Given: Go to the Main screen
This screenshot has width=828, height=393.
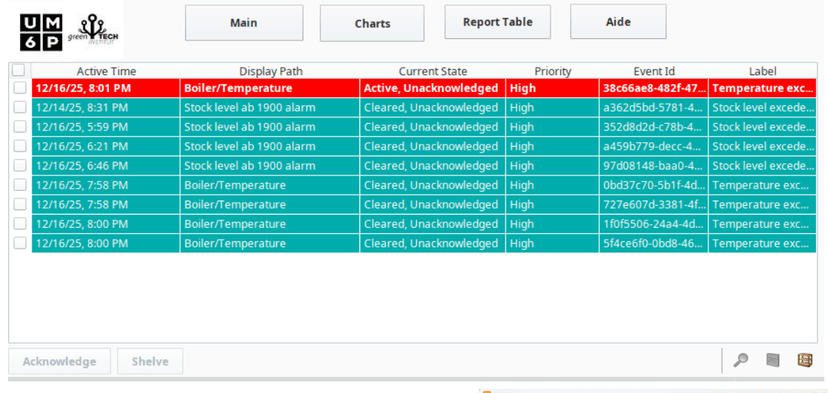Looking at the screenshot, I should coord(244,23).
